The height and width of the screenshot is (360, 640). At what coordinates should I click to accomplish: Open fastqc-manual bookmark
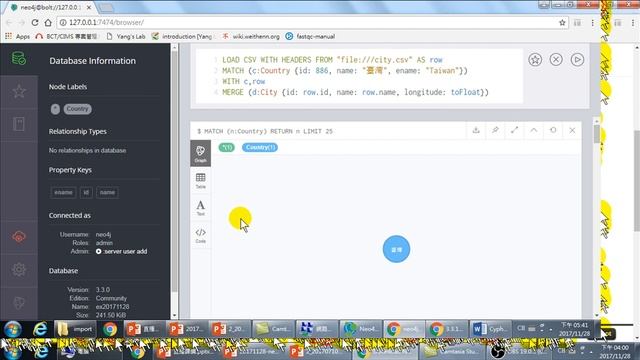pos(310,36)
